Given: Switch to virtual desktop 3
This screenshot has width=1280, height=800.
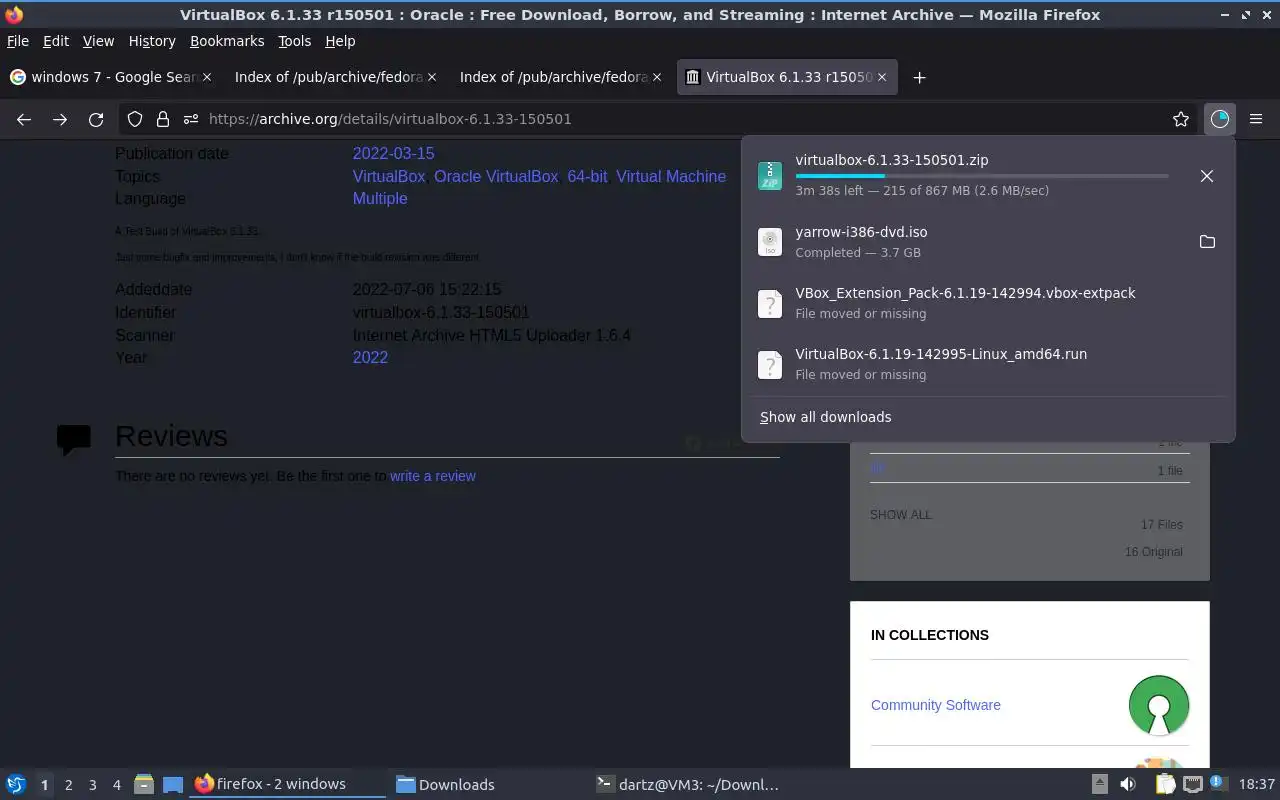Looking at the screenshot, I should click(x=92, y=785).
